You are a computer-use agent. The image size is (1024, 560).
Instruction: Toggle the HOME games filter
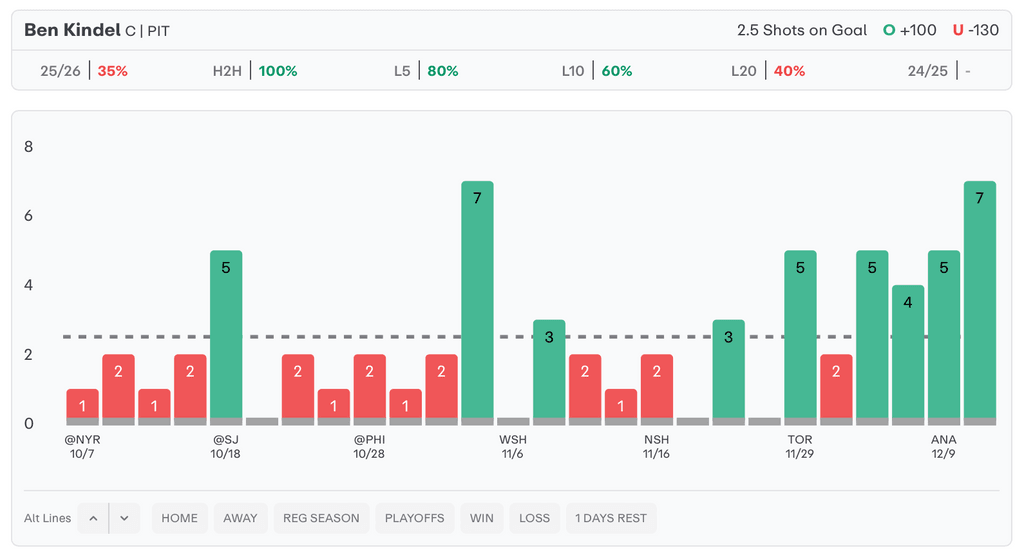coord(180,518)
